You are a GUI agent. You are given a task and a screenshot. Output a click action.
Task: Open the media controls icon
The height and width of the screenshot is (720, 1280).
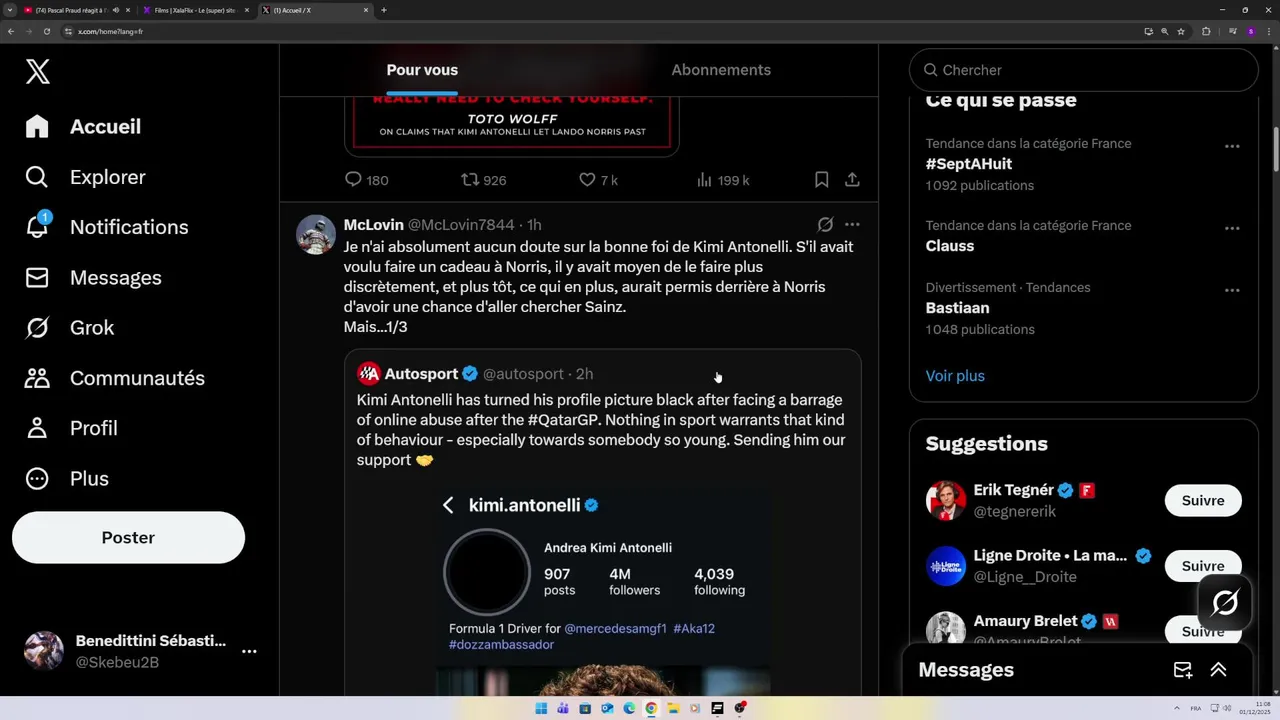[1233, 31]
